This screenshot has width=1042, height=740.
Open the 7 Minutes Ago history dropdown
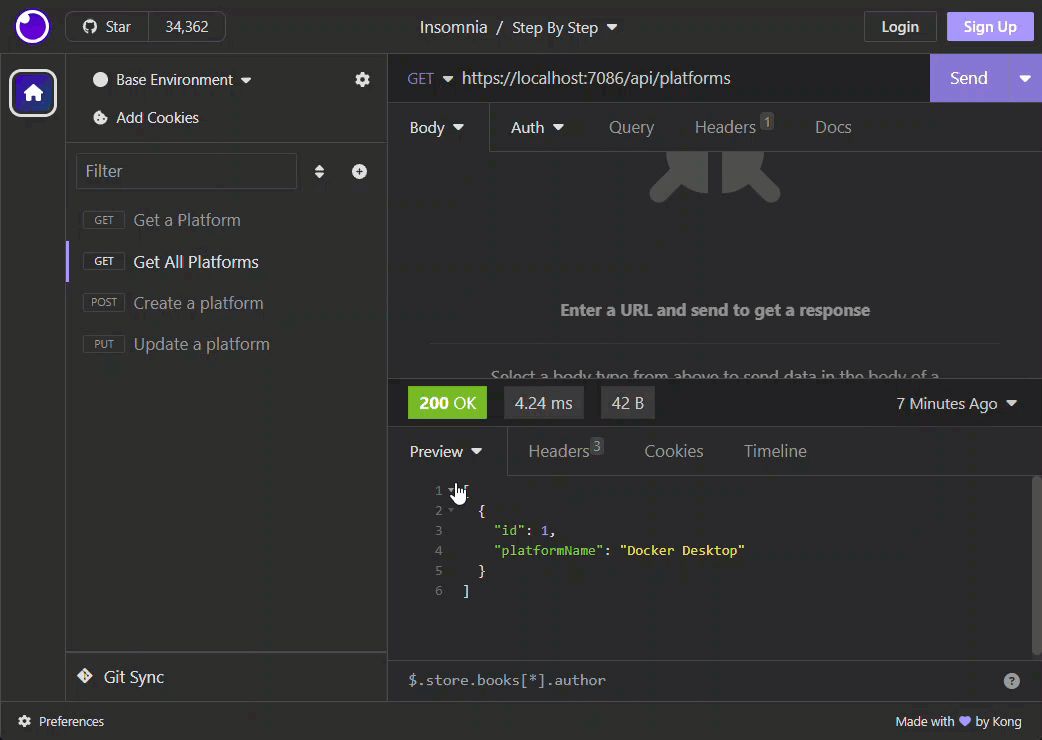(x=956, y=404)
